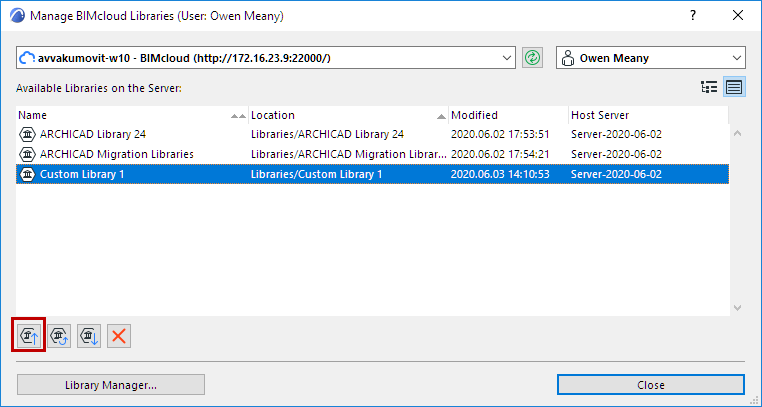
Task: Click the Upload library button
Action: [x=29, y=336]
